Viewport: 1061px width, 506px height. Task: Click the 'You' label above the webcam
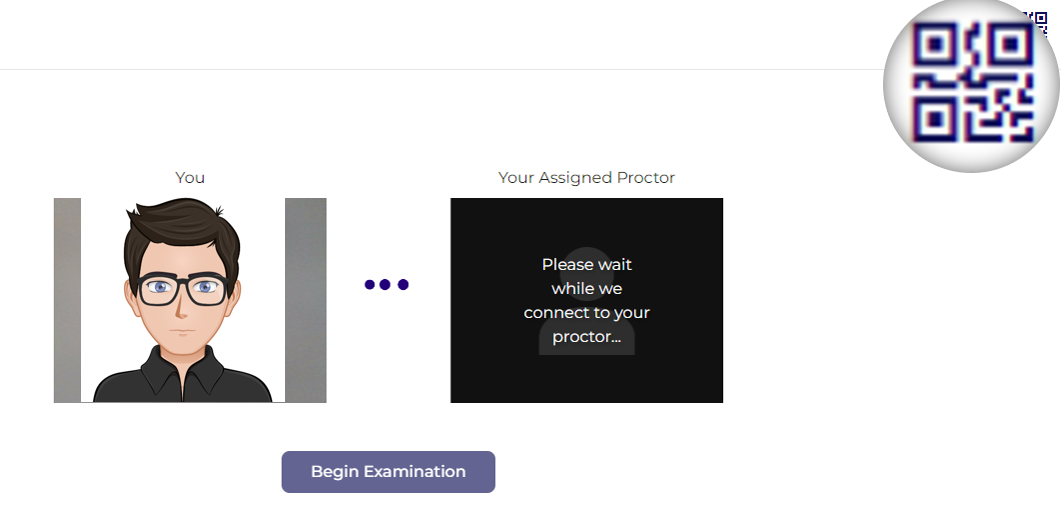point(190,178)
